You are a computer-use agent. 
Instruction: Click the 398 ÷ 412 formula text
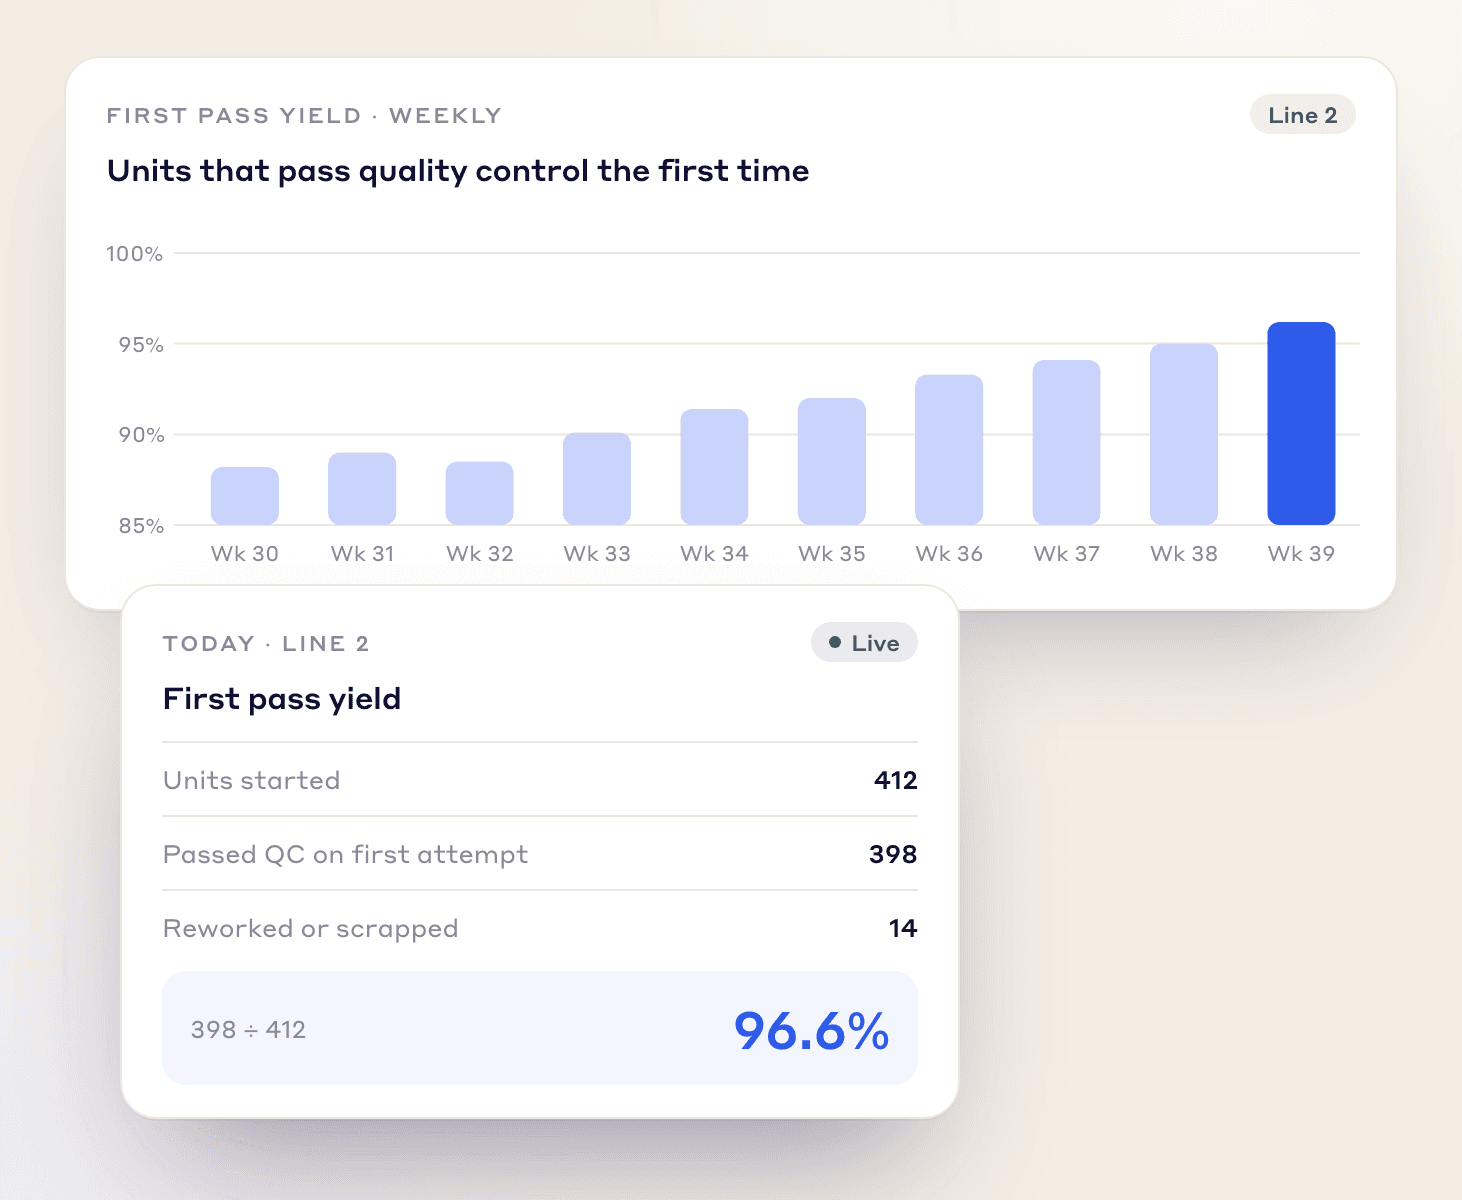click(x=248, y=1030)
